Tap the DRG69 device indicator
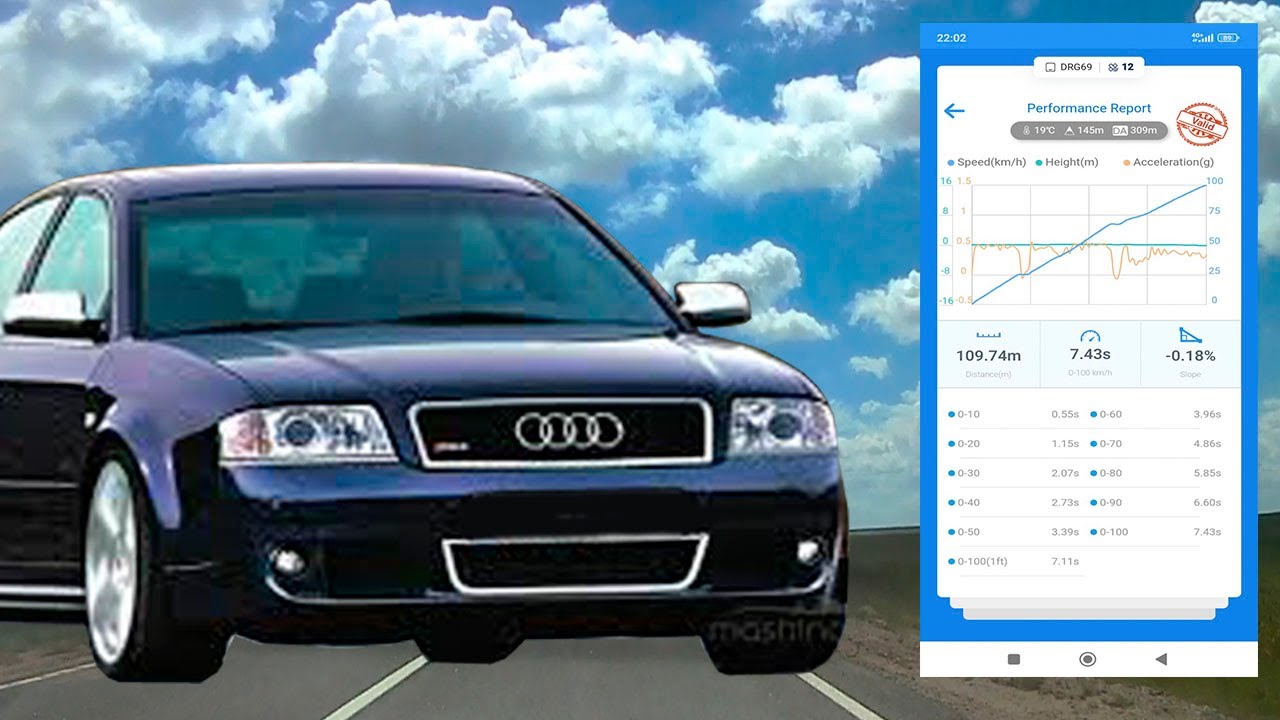The image size is (1280, 720). (x=1066, y=67)
